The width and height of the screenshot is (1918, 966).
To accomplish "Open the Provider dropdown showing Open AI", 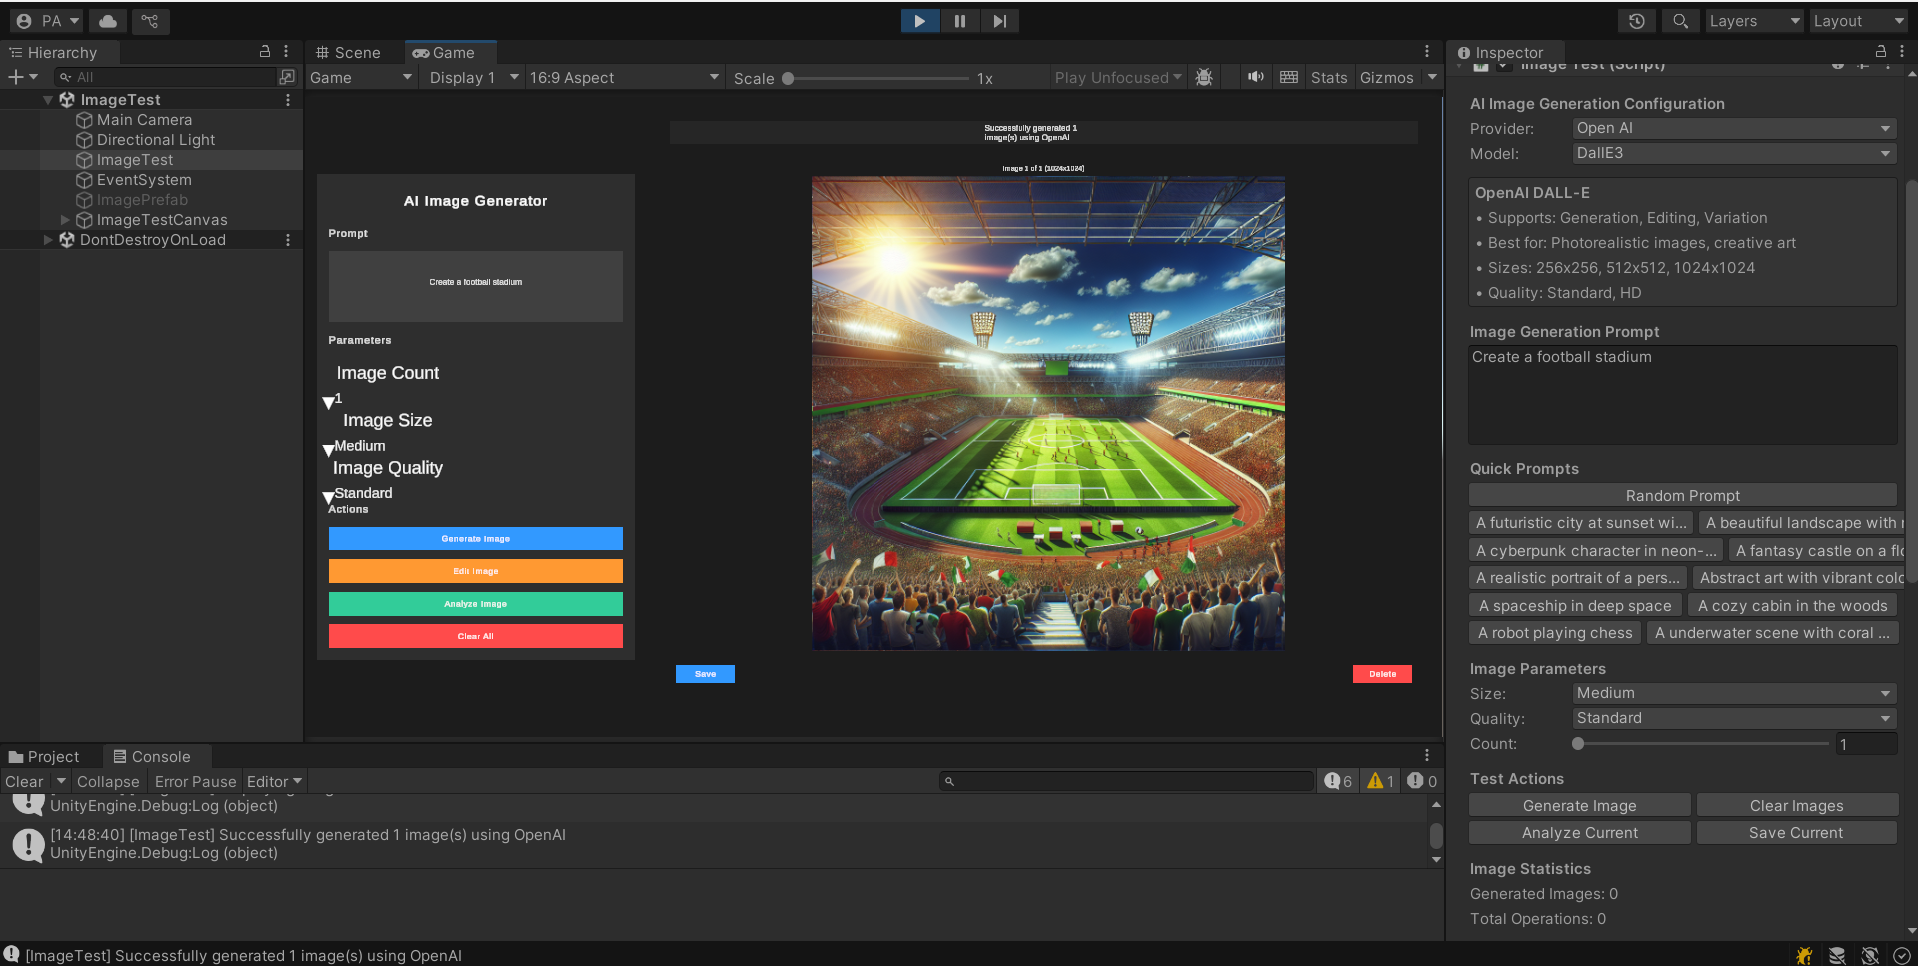I will coord(1733,128).
